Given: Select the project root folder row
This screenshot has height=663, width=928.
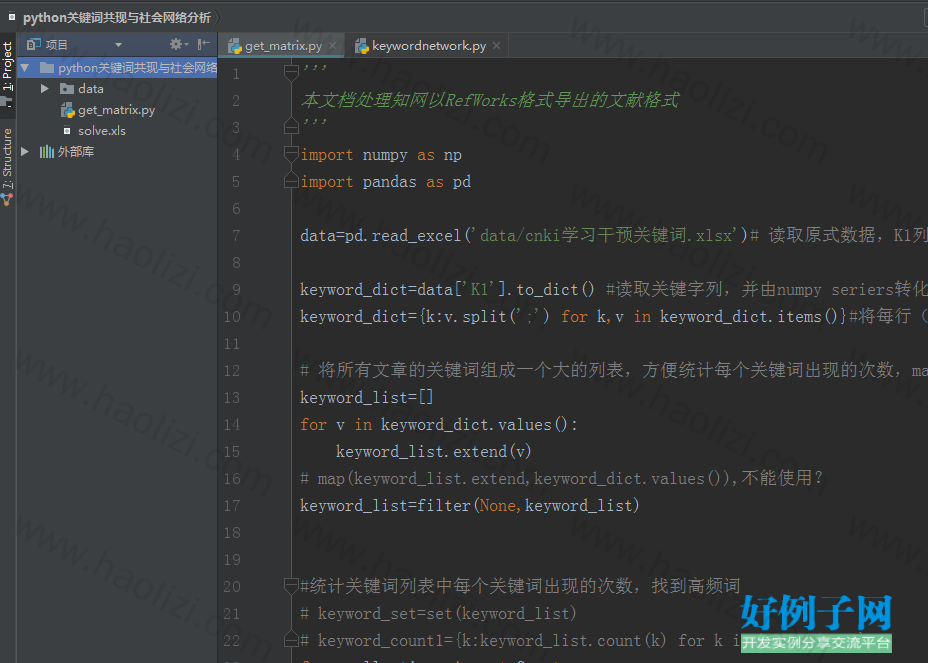Looking at the screenshot, I should tap(117, 68).
